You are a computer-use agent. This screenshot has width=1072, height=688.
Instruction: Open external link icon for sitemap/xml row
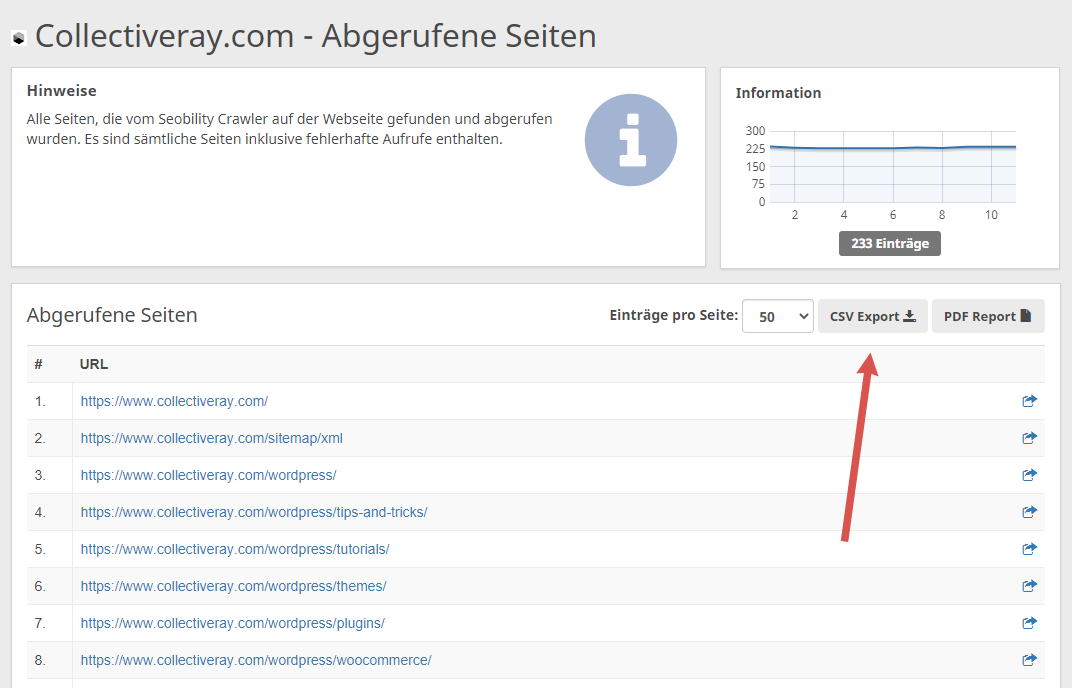tap(1029, 438)
